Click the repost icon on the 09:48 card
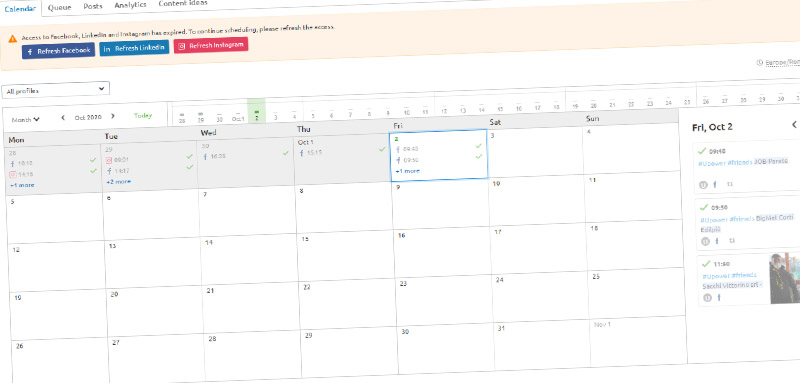Image resolution: width=800 pixels, height=383 pixels. (x=729, y=184)
